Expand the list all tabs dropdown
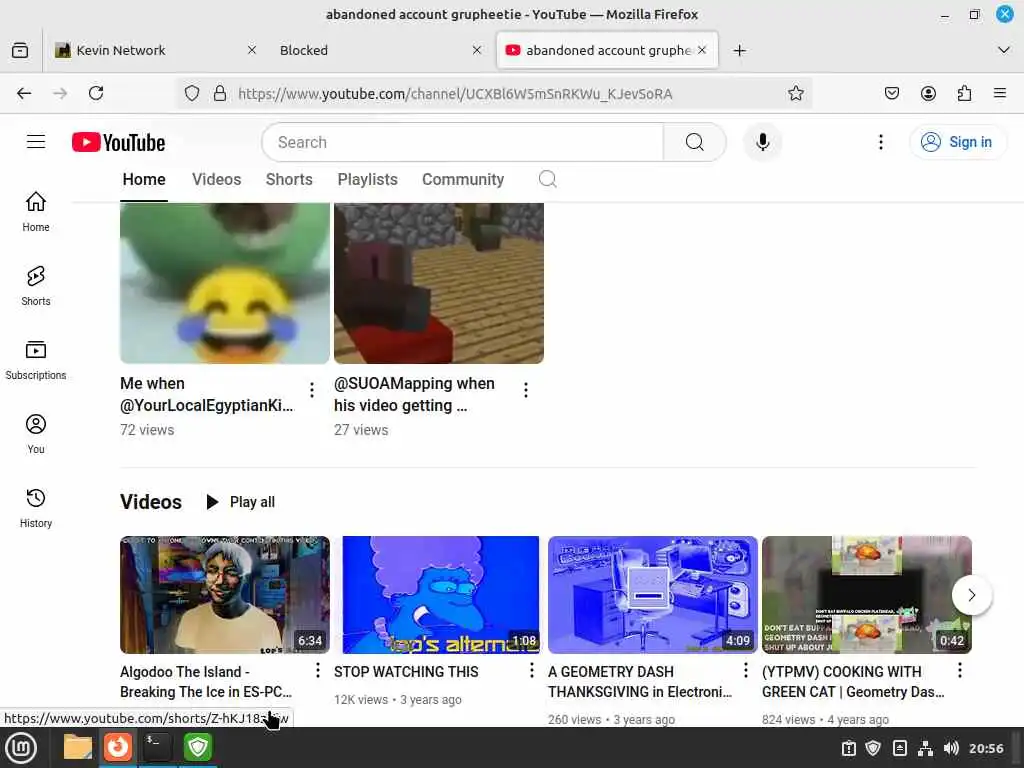The image size is (1024, 768). [x=1004, y=50]
